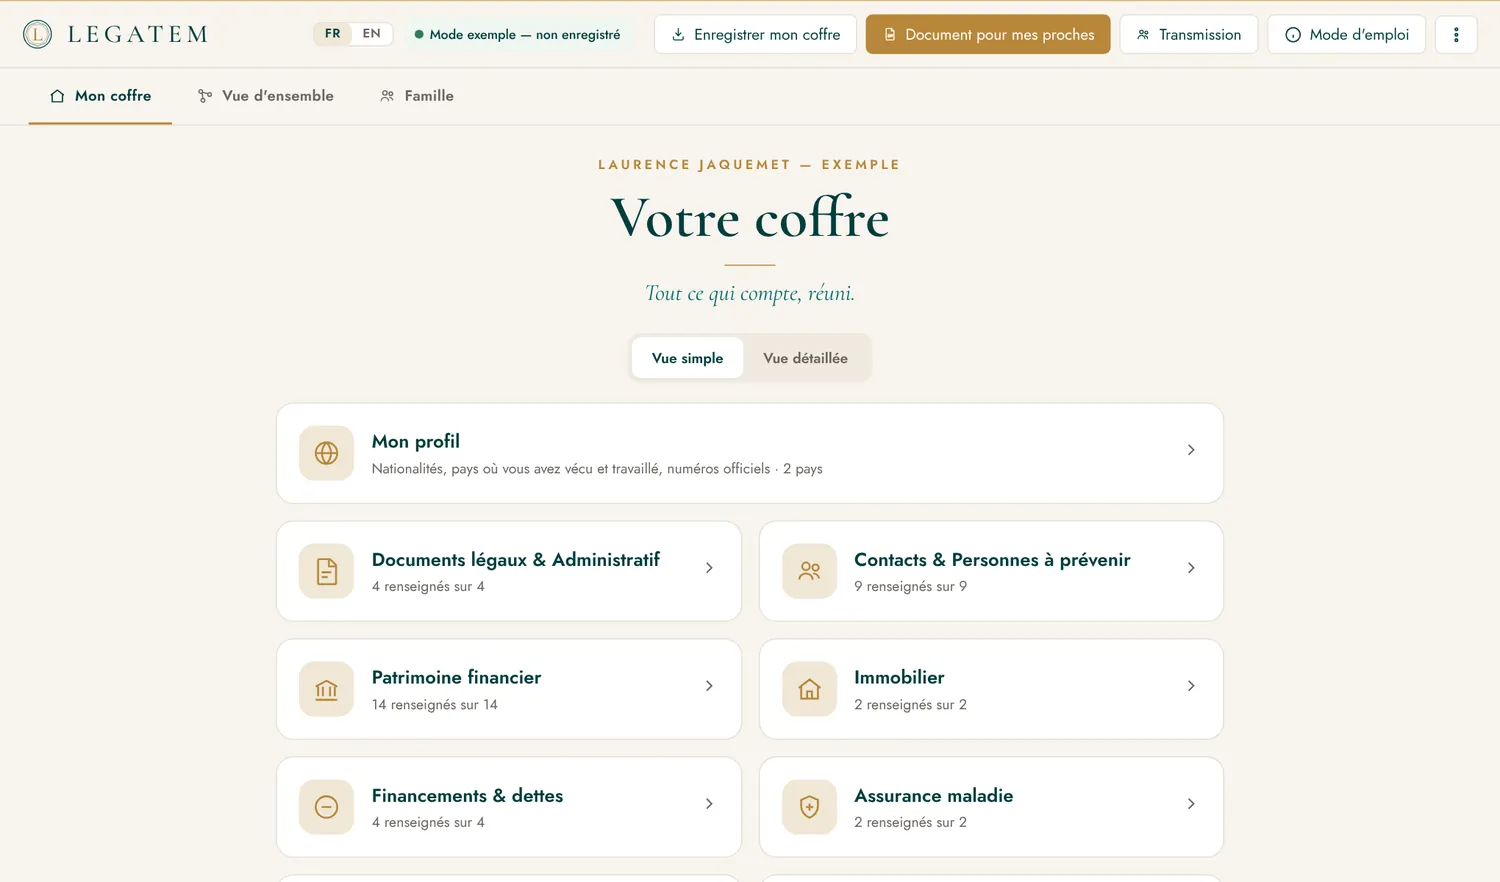Viewport: 1500px width, 882px height.
Task: Click chevron on Contacts & Personnes à prévenir
Action: (1191, 568)
